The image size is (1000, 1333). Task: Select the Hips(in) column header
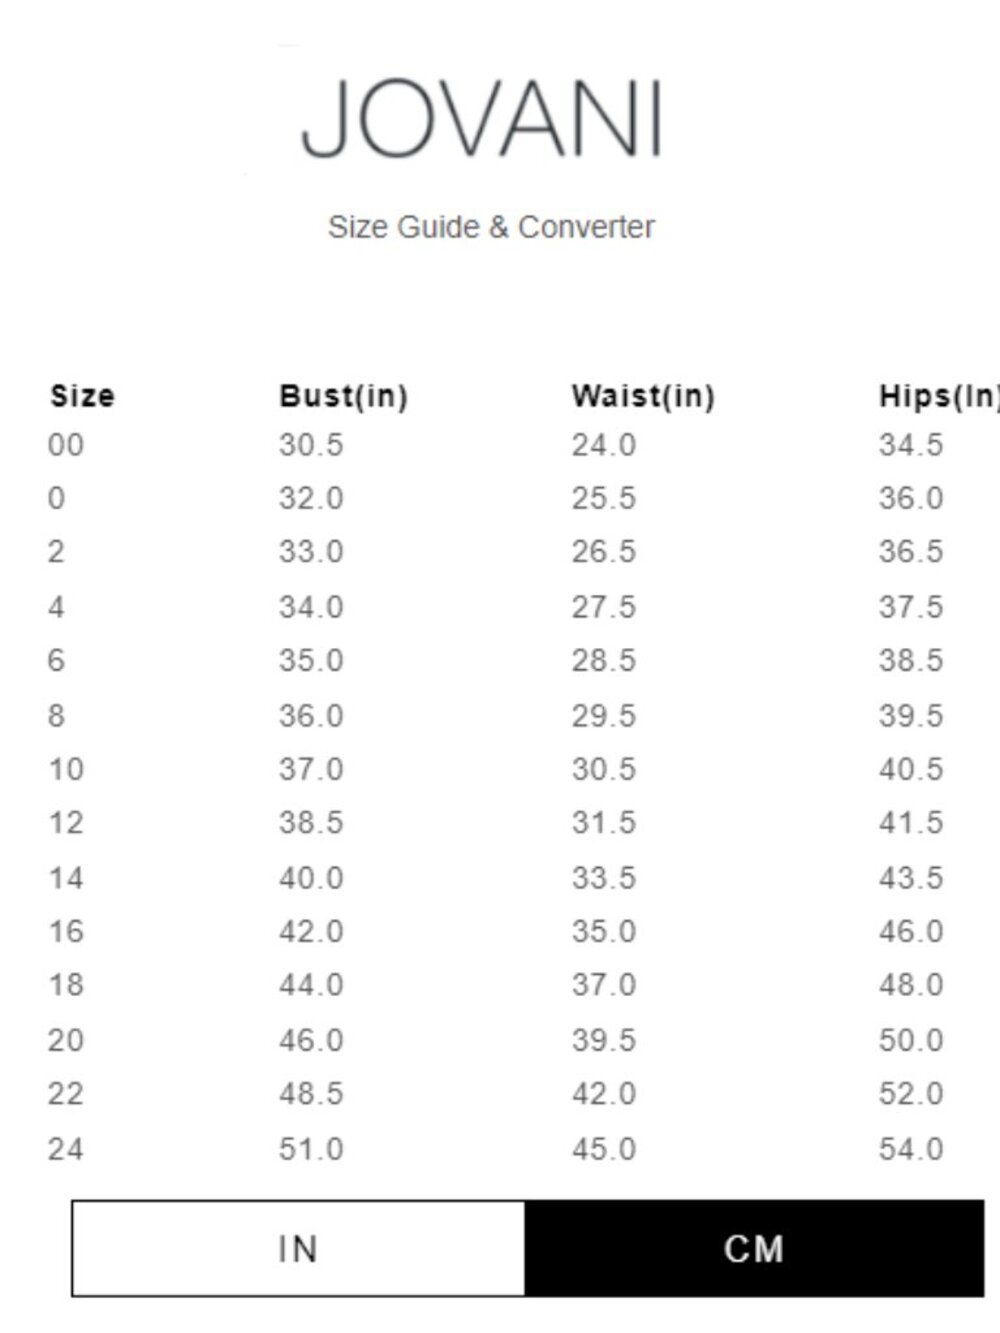[938, 396]
